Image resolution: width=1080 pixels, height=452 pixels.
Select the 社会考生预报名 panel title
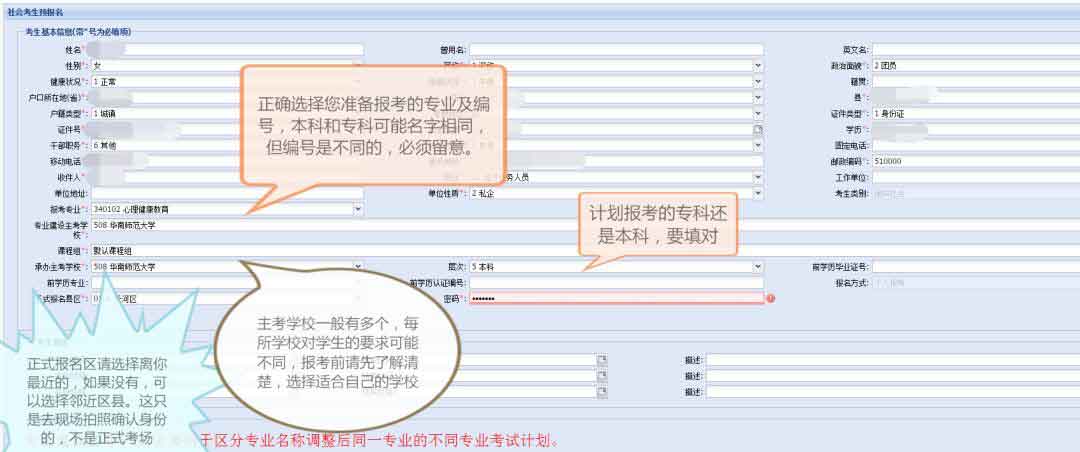pos(36,11)
